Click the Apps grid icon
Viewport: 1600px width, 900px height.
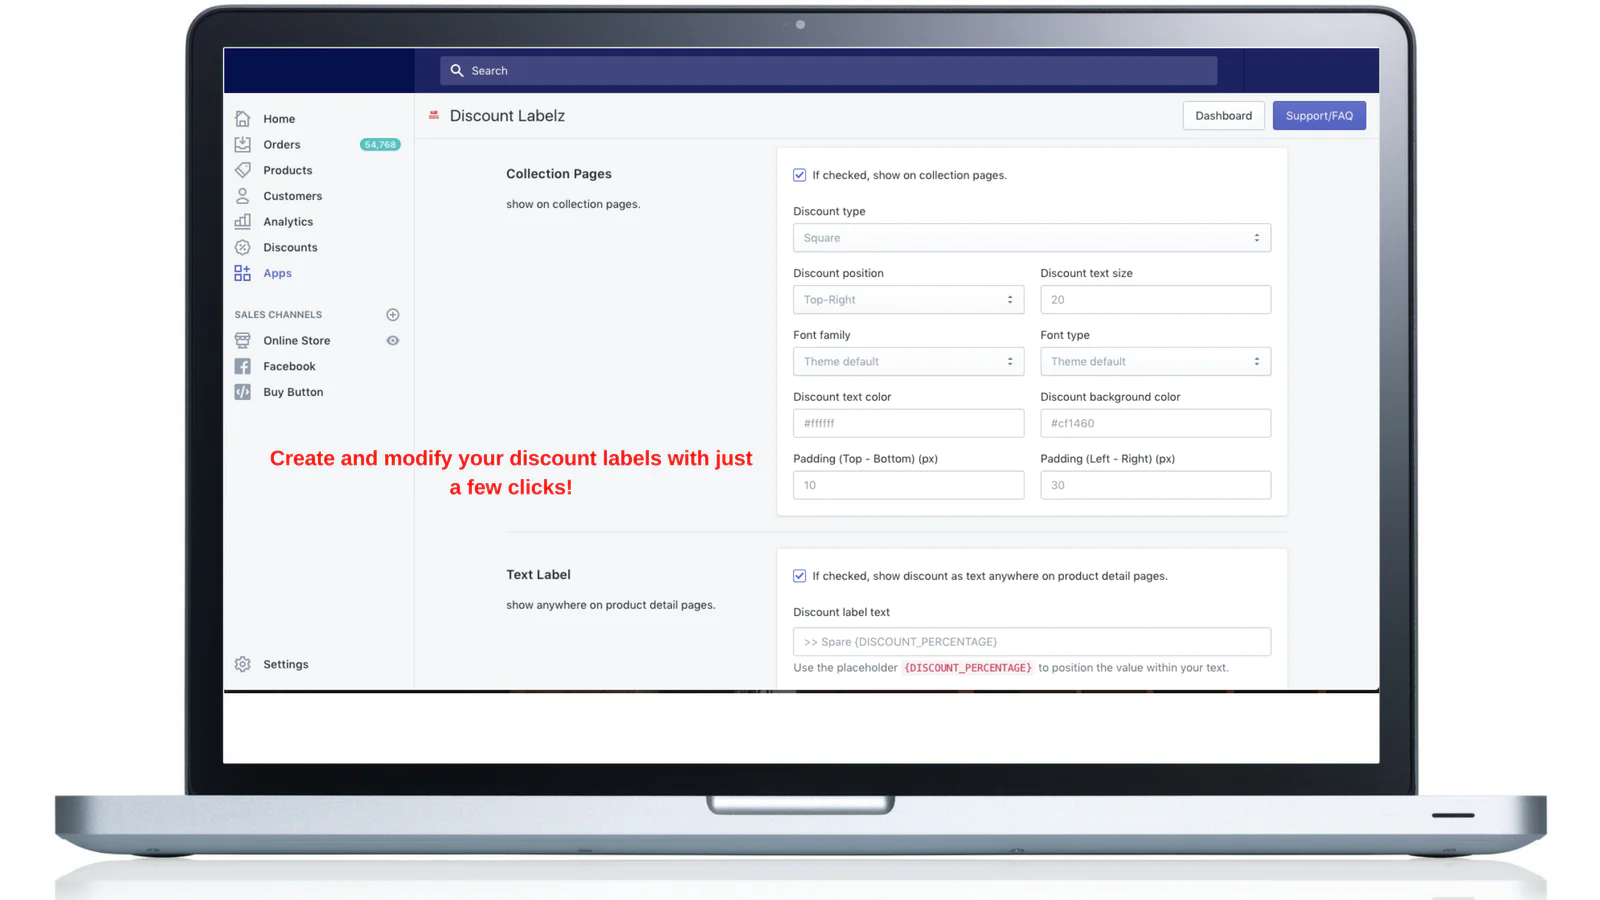(242, 273)
